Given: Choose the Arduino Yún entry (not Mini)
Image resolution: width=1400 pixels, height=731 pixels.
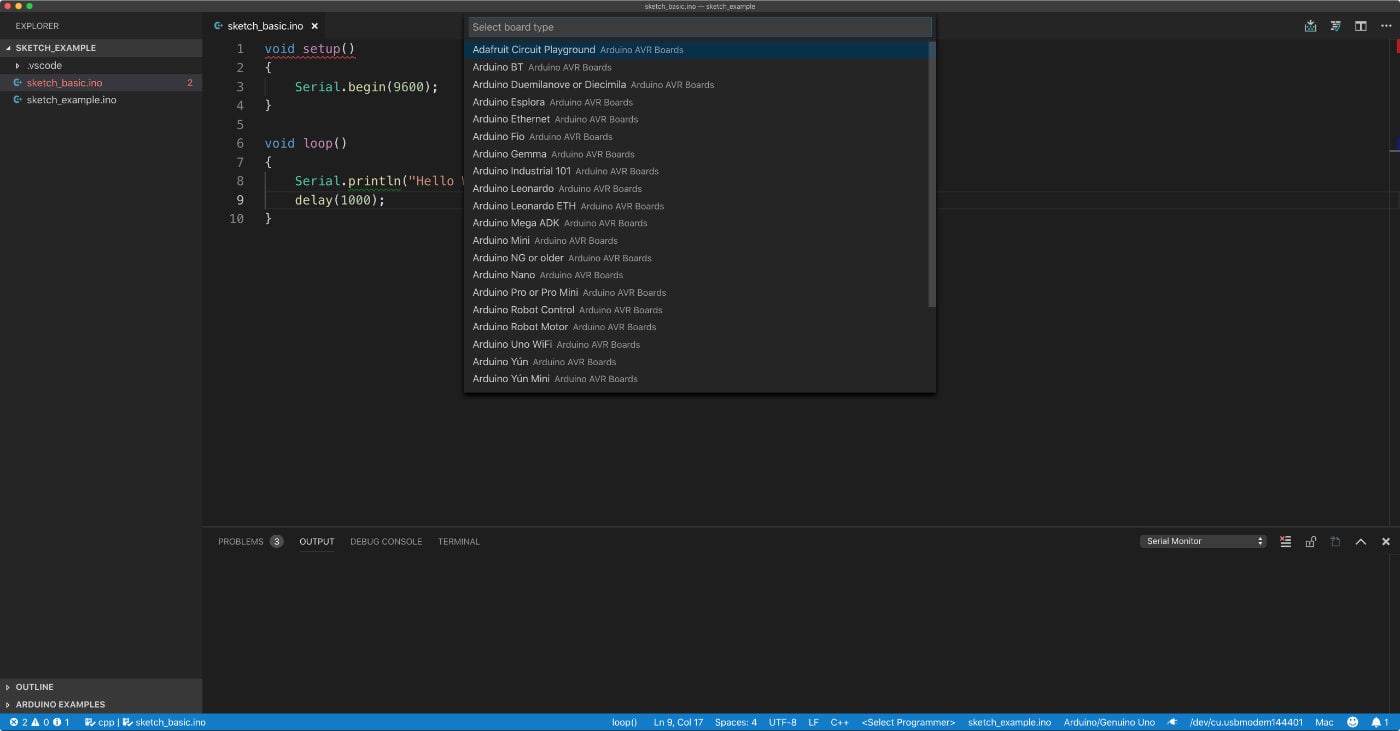Looking at the screenshot, I should pyautogui.click(x=697, y=362).
